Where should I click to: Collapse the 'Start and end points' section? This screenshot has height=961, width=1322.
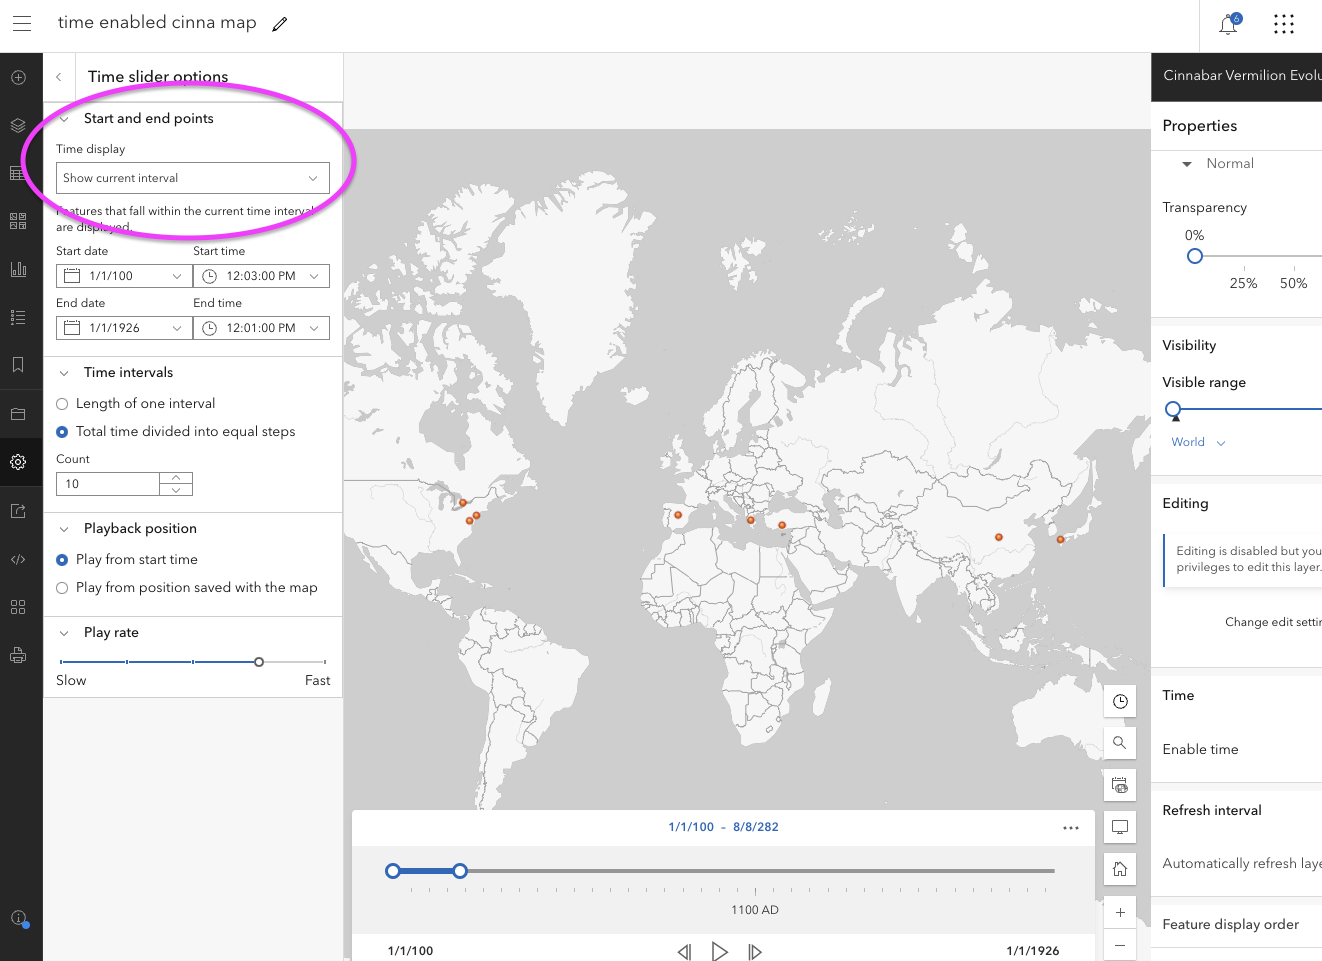pyautogui.click(x=64, y=117)
